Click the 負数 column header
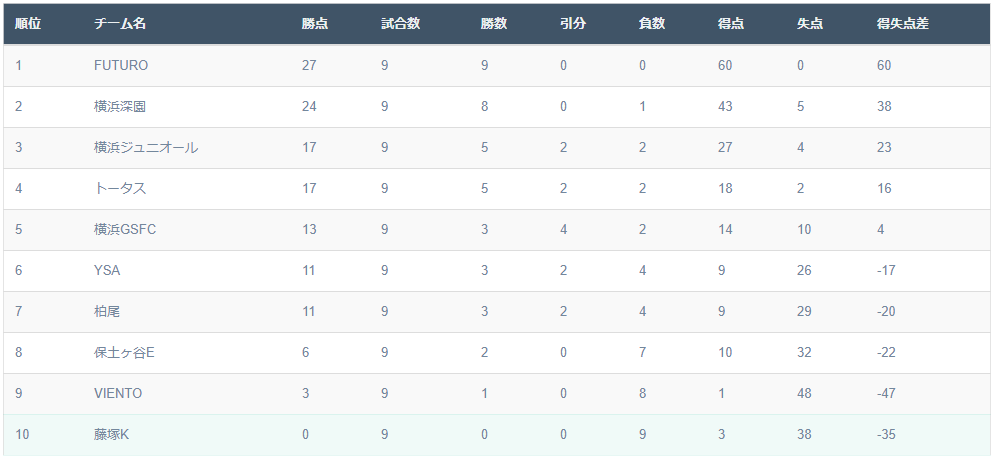The width and height of the screenshot is (994, 462). (652, 23)
